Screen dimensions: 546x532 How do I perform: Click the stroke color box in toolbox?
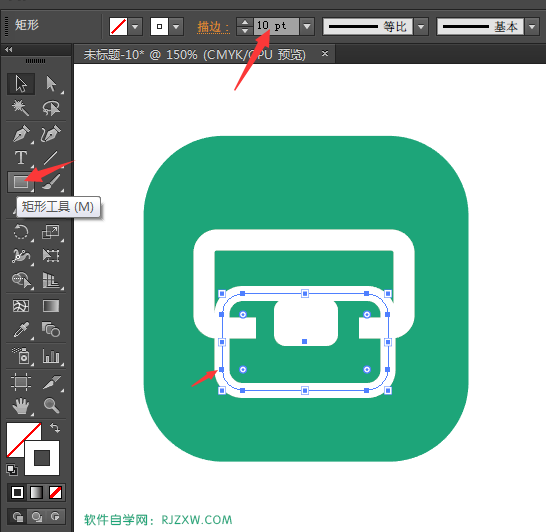point(42,458)
